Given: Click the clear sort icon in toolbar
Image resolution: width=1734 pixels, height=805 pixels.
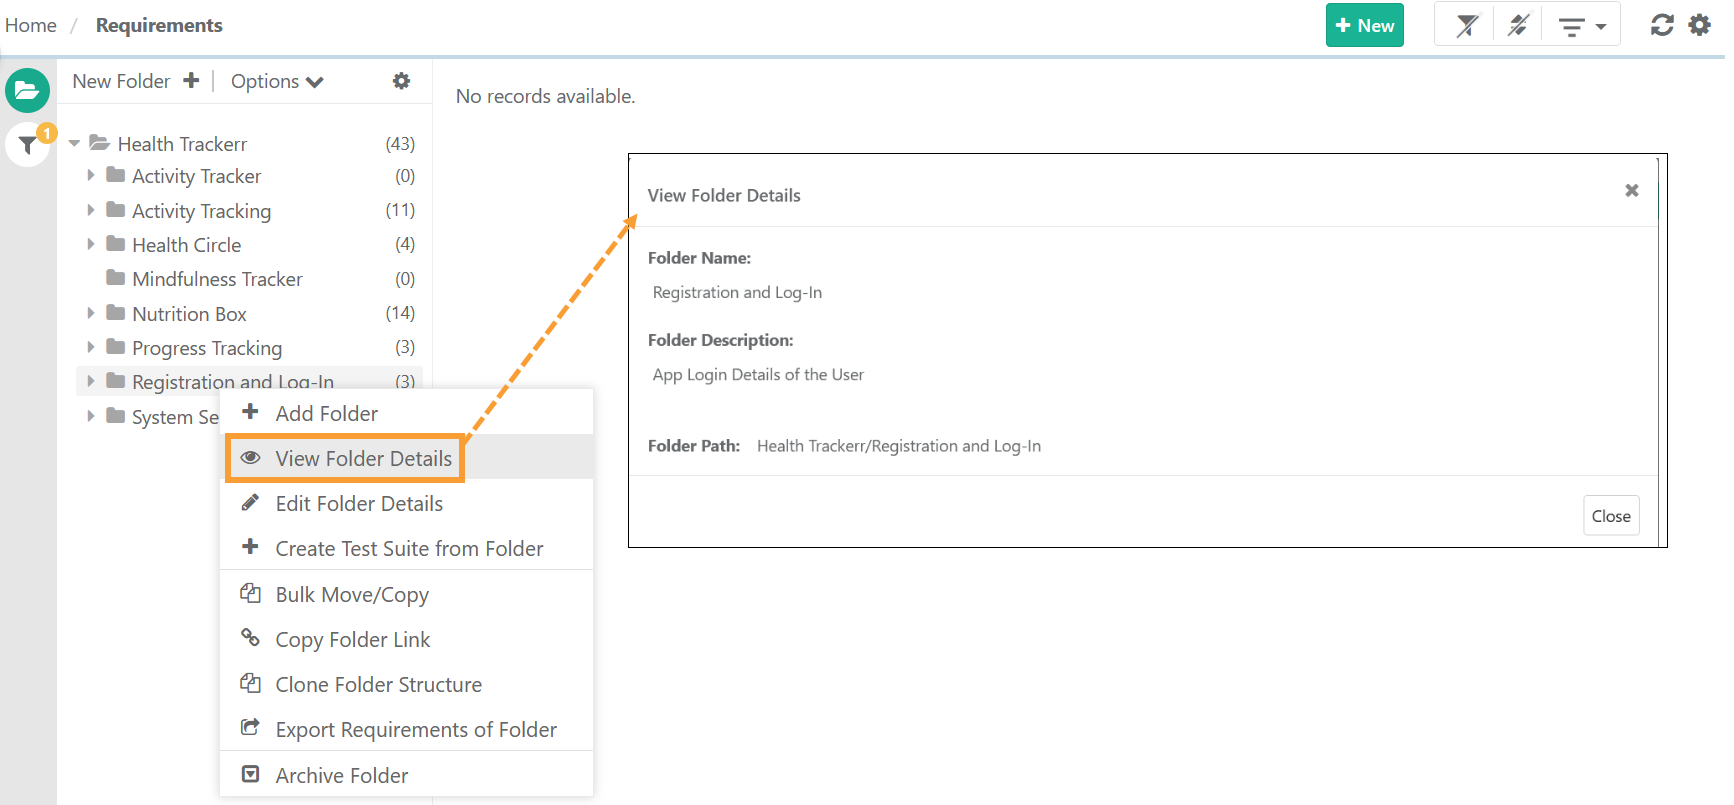Looking at the screenshot, I should (1518, 26).
